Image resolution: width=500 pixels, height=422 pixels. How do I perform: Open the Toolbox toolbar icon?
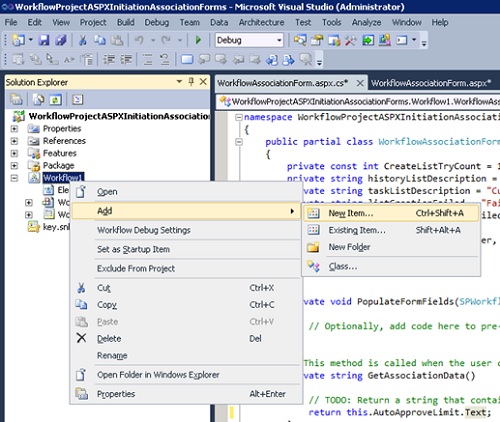click(350, 40)
